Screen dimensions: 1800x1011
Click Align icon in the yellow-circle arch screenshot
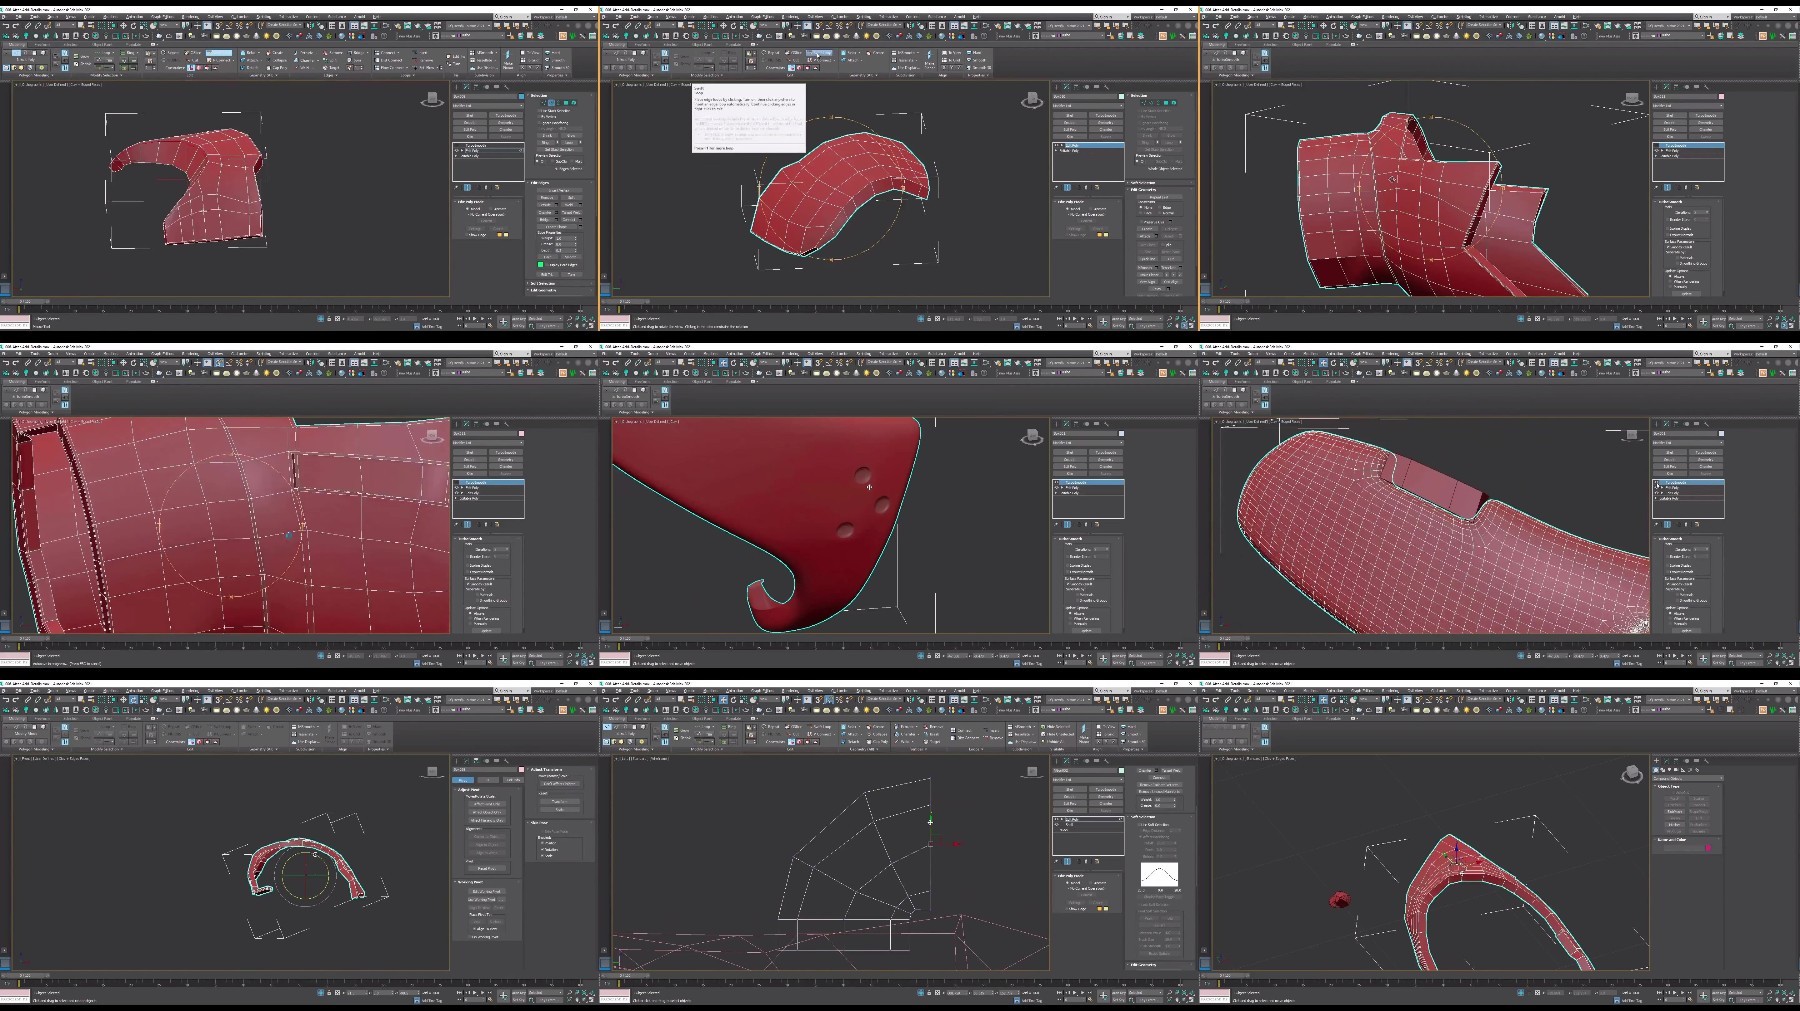click(321, 699)
